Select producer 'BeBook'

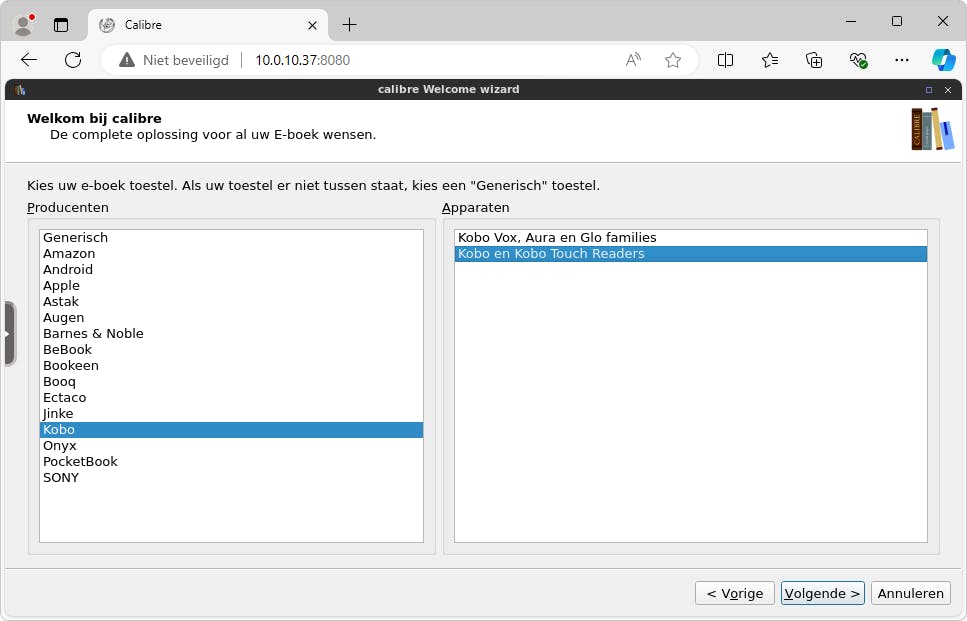(231, 350)
